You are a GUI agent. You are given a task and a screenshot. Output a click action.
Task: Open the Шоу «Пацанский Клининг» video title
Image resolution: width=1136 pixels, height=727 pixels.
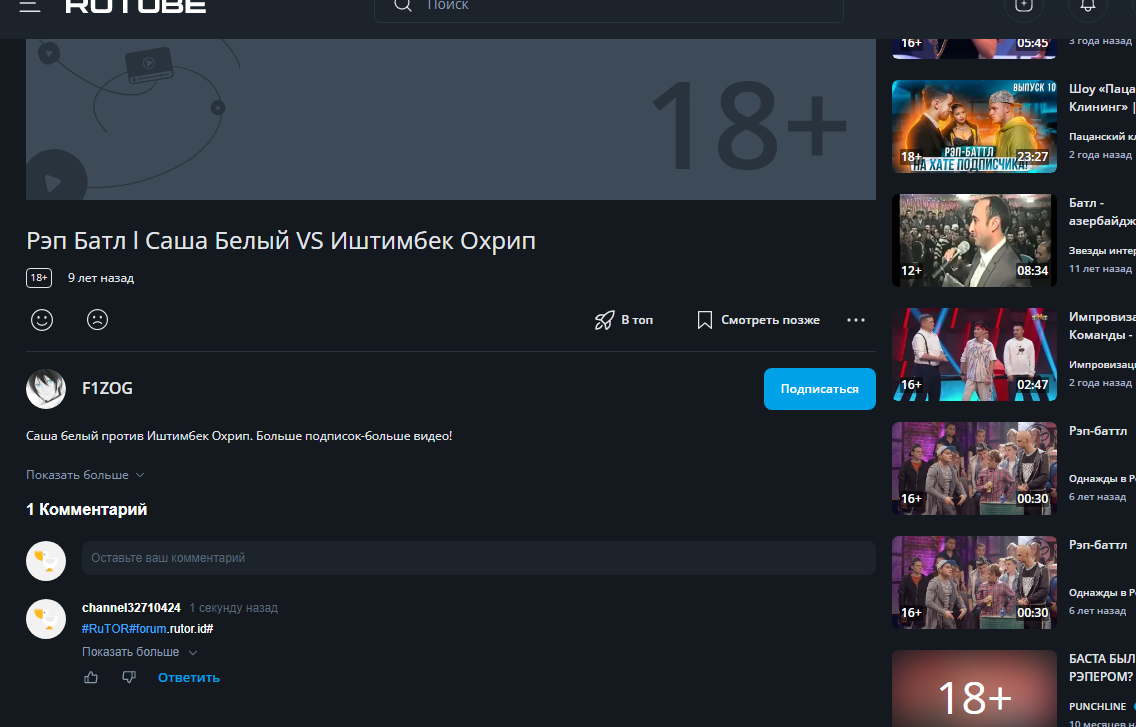point(1102,98)
